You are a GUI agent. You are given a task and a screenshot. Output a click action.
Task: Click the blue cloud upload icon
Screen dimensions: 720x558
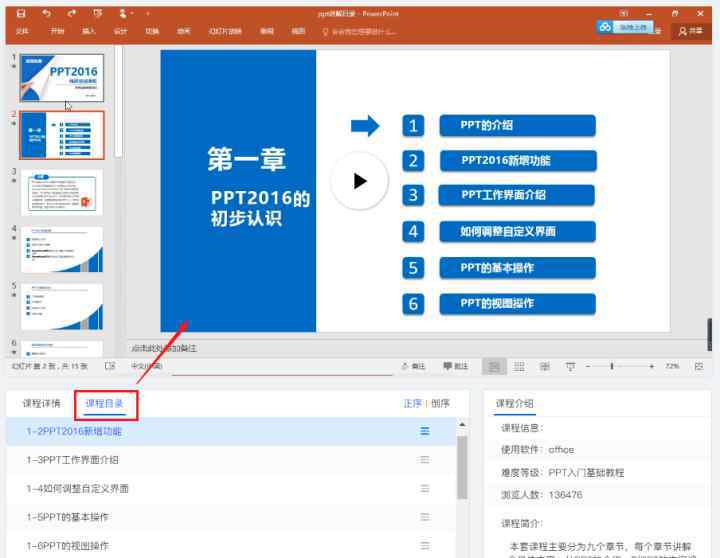coord(605,27)
